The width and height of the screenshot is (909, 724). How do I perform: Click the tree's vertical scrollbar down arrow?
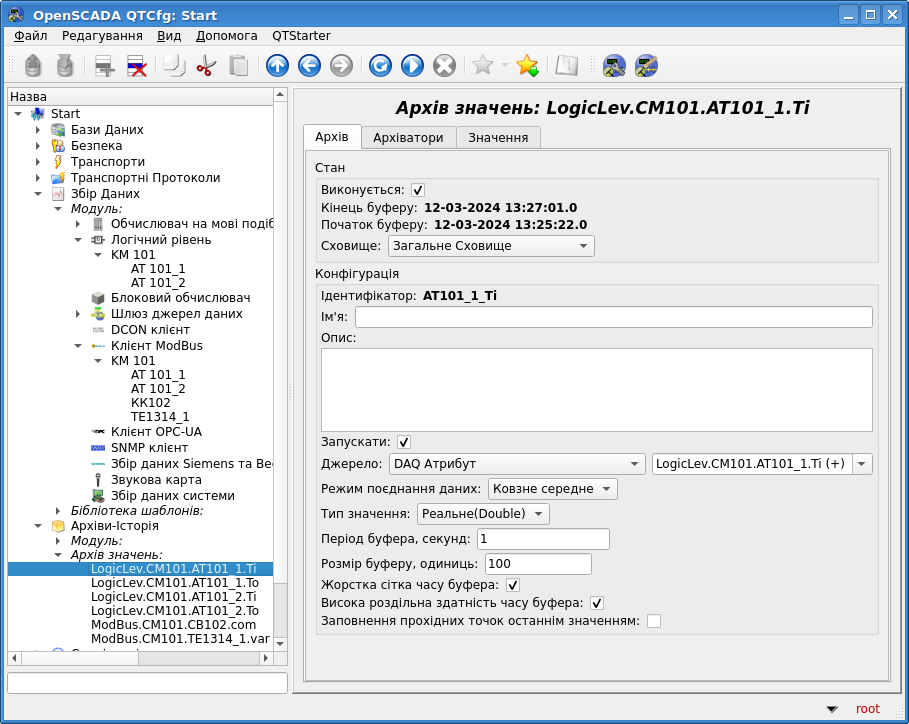(x=280, y=643)
